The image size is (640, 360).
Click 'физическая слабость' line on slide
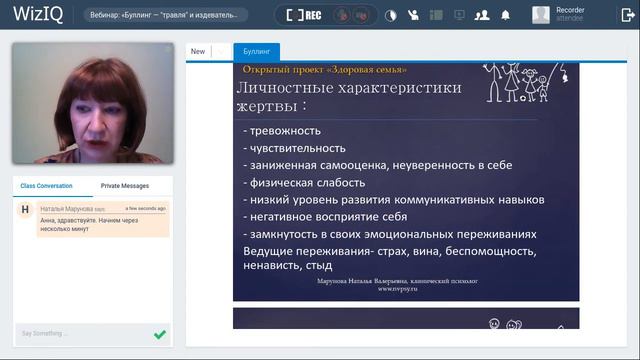coord(304,183)
